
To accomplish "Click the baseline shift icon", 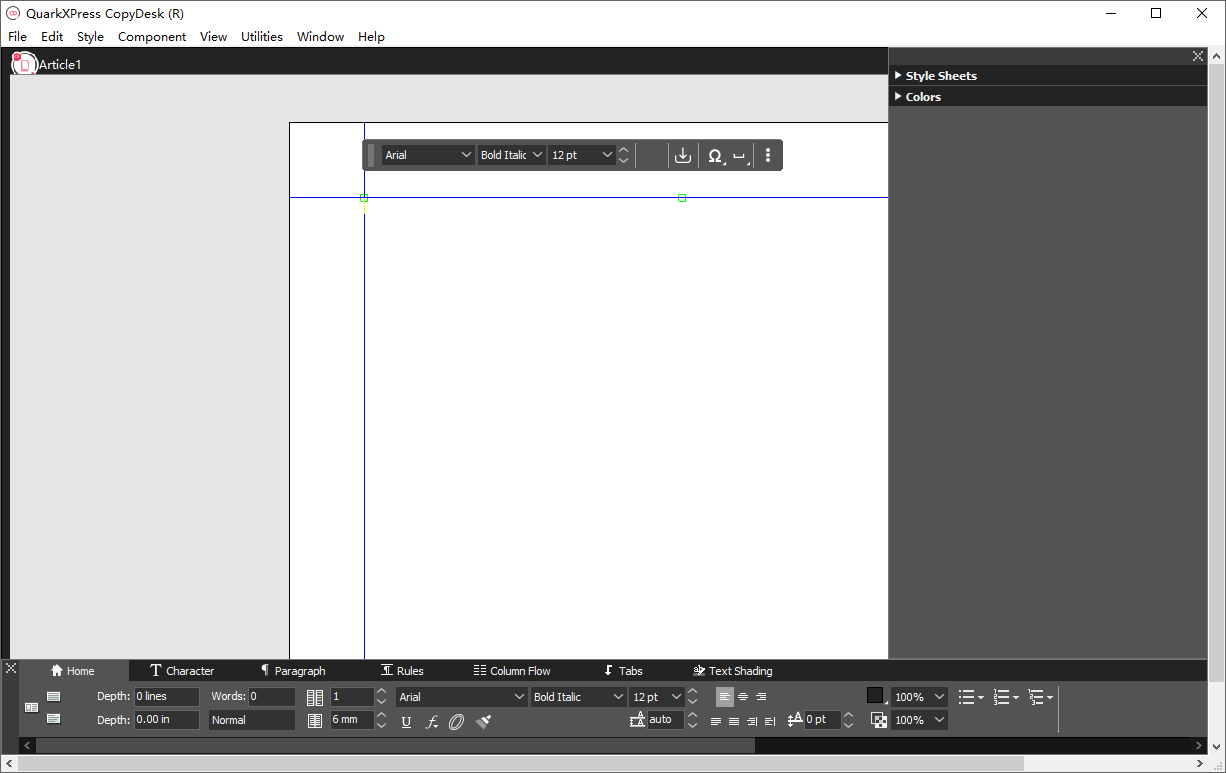I will (x=796, y=720).
